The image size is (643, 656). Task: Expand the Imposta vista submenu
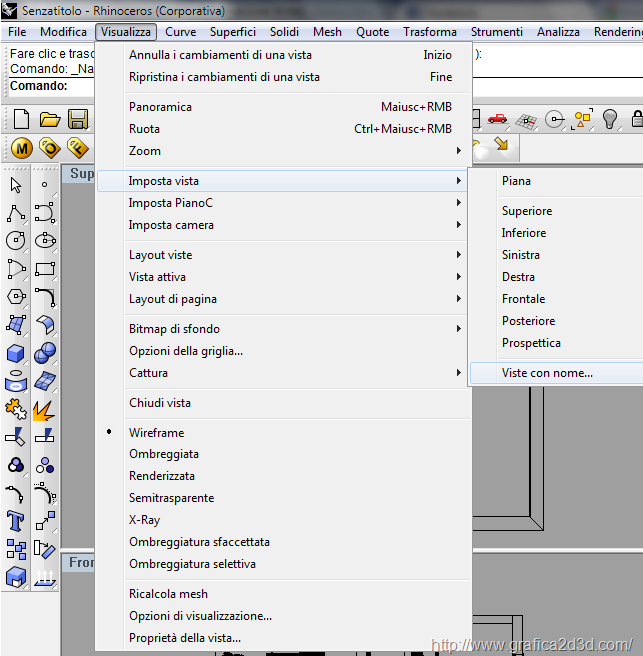[283, 181]
